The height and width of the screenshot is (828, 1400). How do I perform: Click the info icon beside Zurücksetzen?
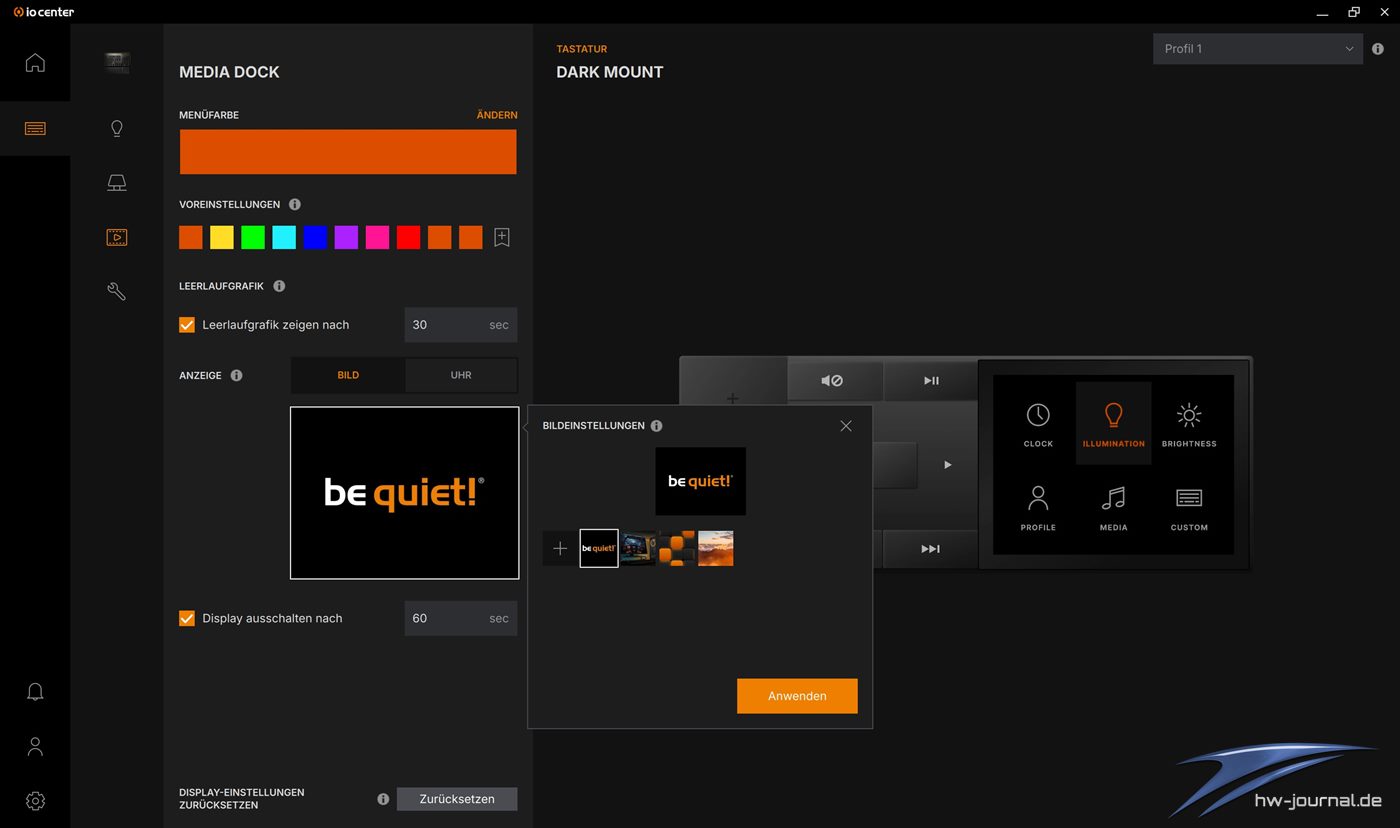(x=383, y=799)
